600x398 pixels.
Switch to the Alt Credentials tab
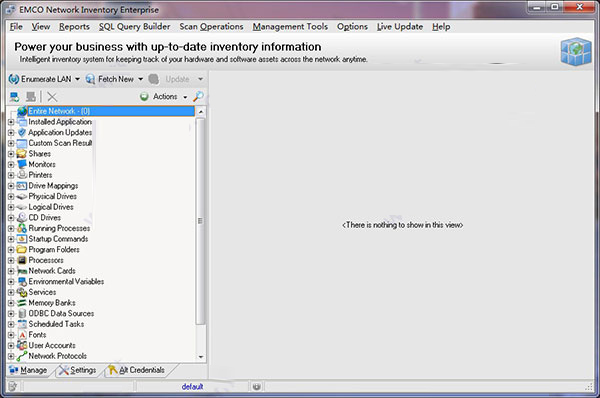(137, 370)
